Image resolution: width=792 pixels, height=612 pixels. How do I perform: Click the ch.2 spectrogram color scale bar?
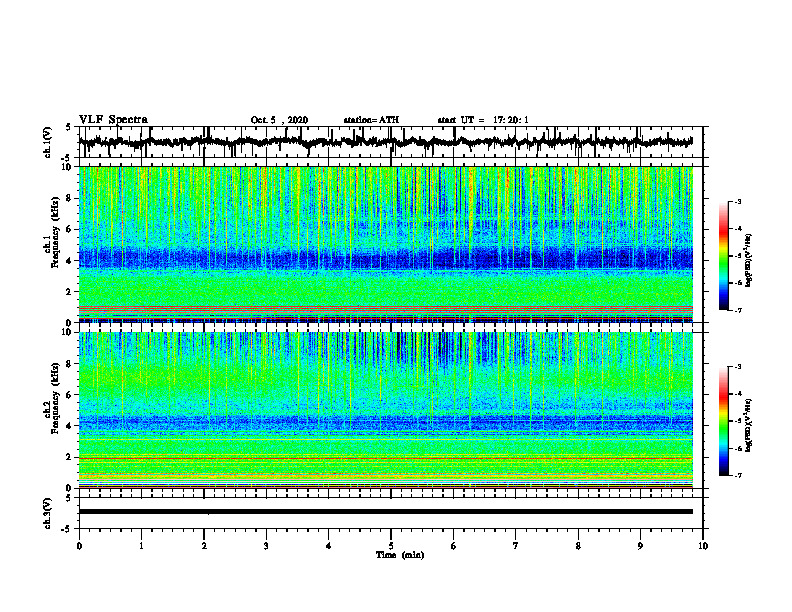pos(723,421)
